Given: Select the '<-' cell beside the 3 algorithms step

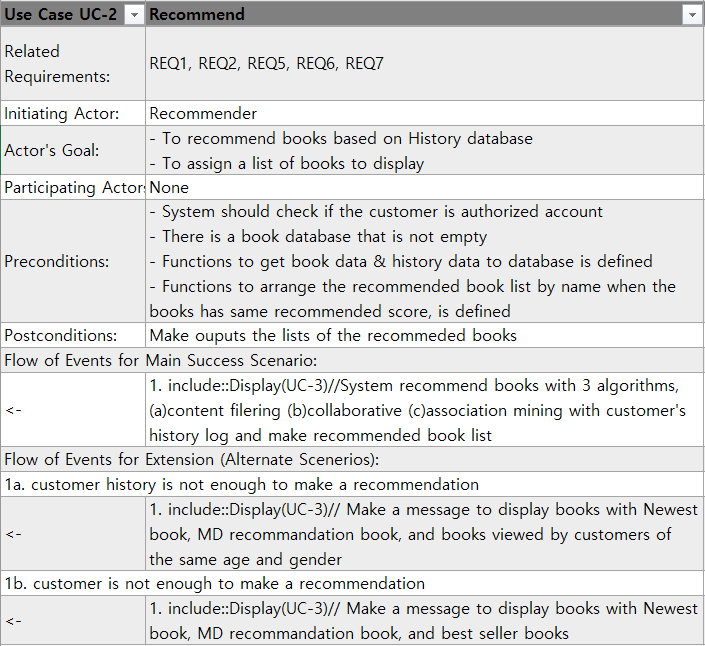Looking at the screenshot, I should coord(73,410).
